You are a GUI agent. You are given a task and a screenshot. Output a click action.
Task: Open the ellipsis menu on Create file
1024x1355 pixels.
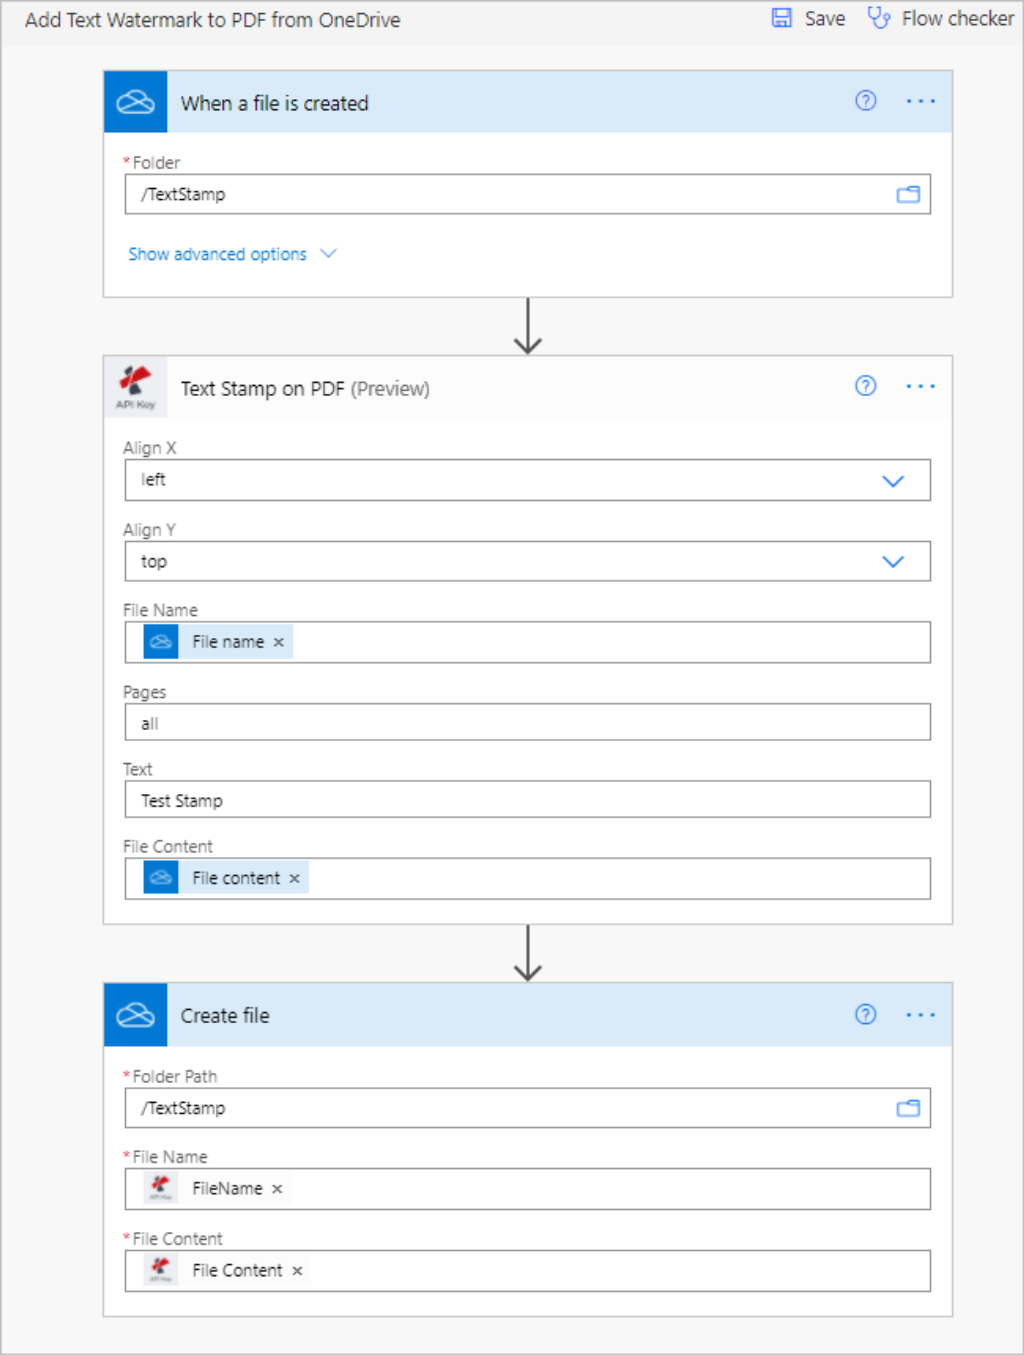point(919,1014)
